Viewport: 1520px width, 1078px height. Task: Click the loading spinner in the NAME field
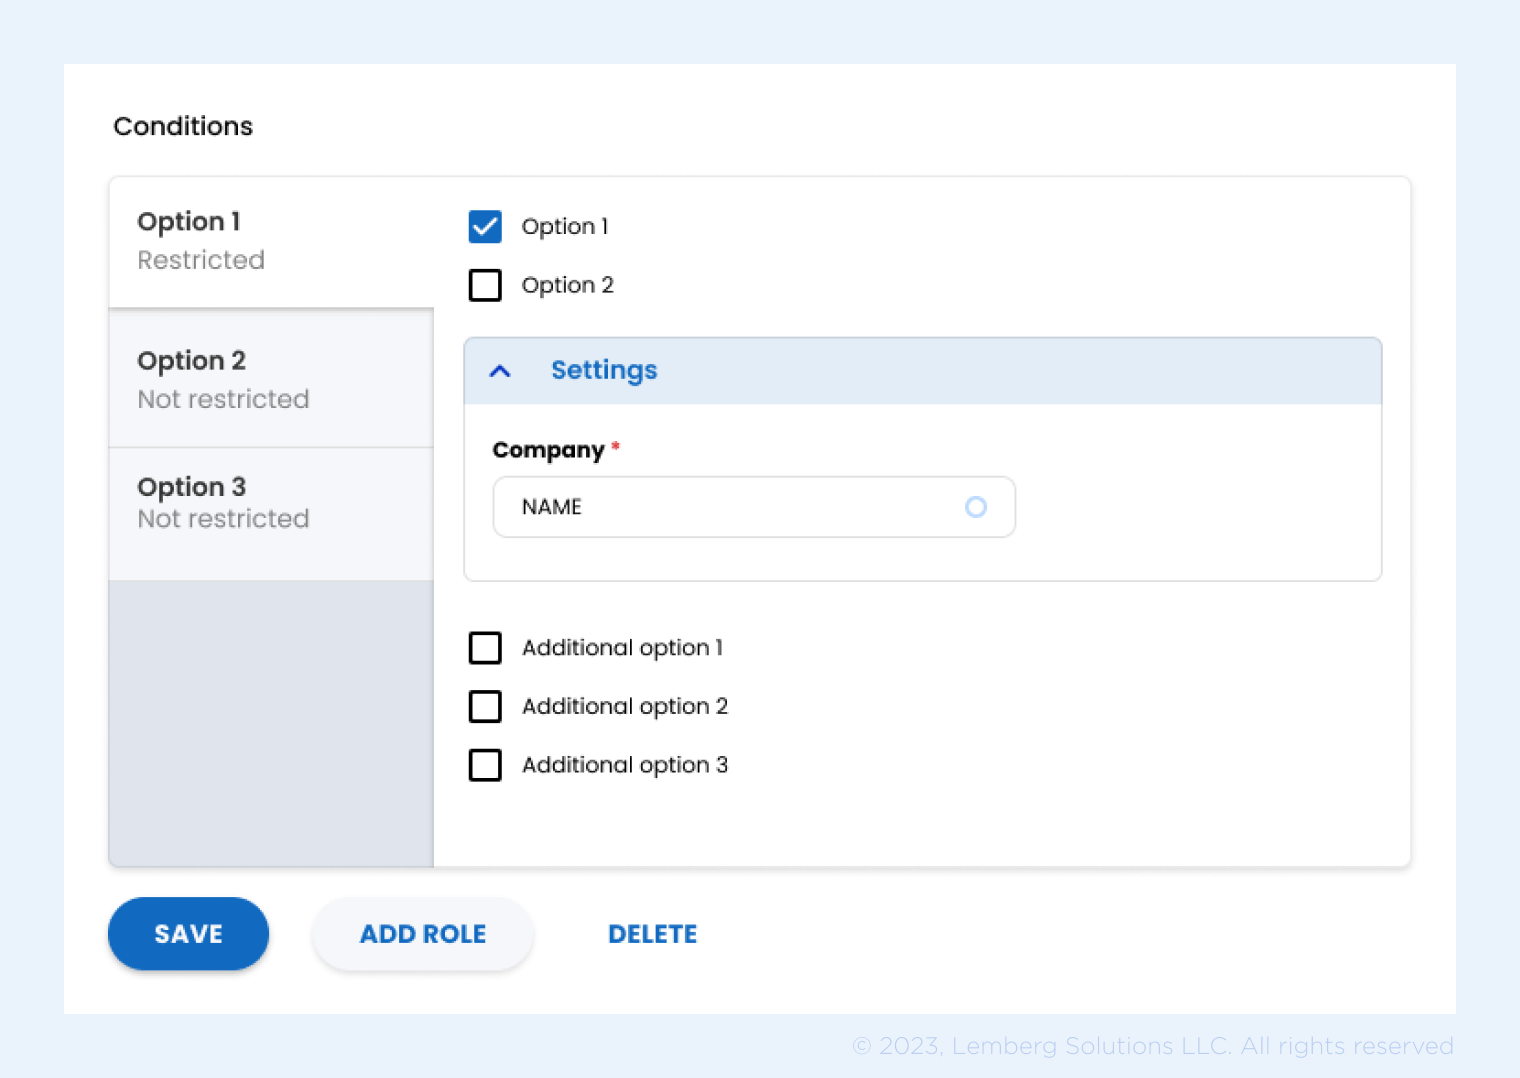point(976,507)
